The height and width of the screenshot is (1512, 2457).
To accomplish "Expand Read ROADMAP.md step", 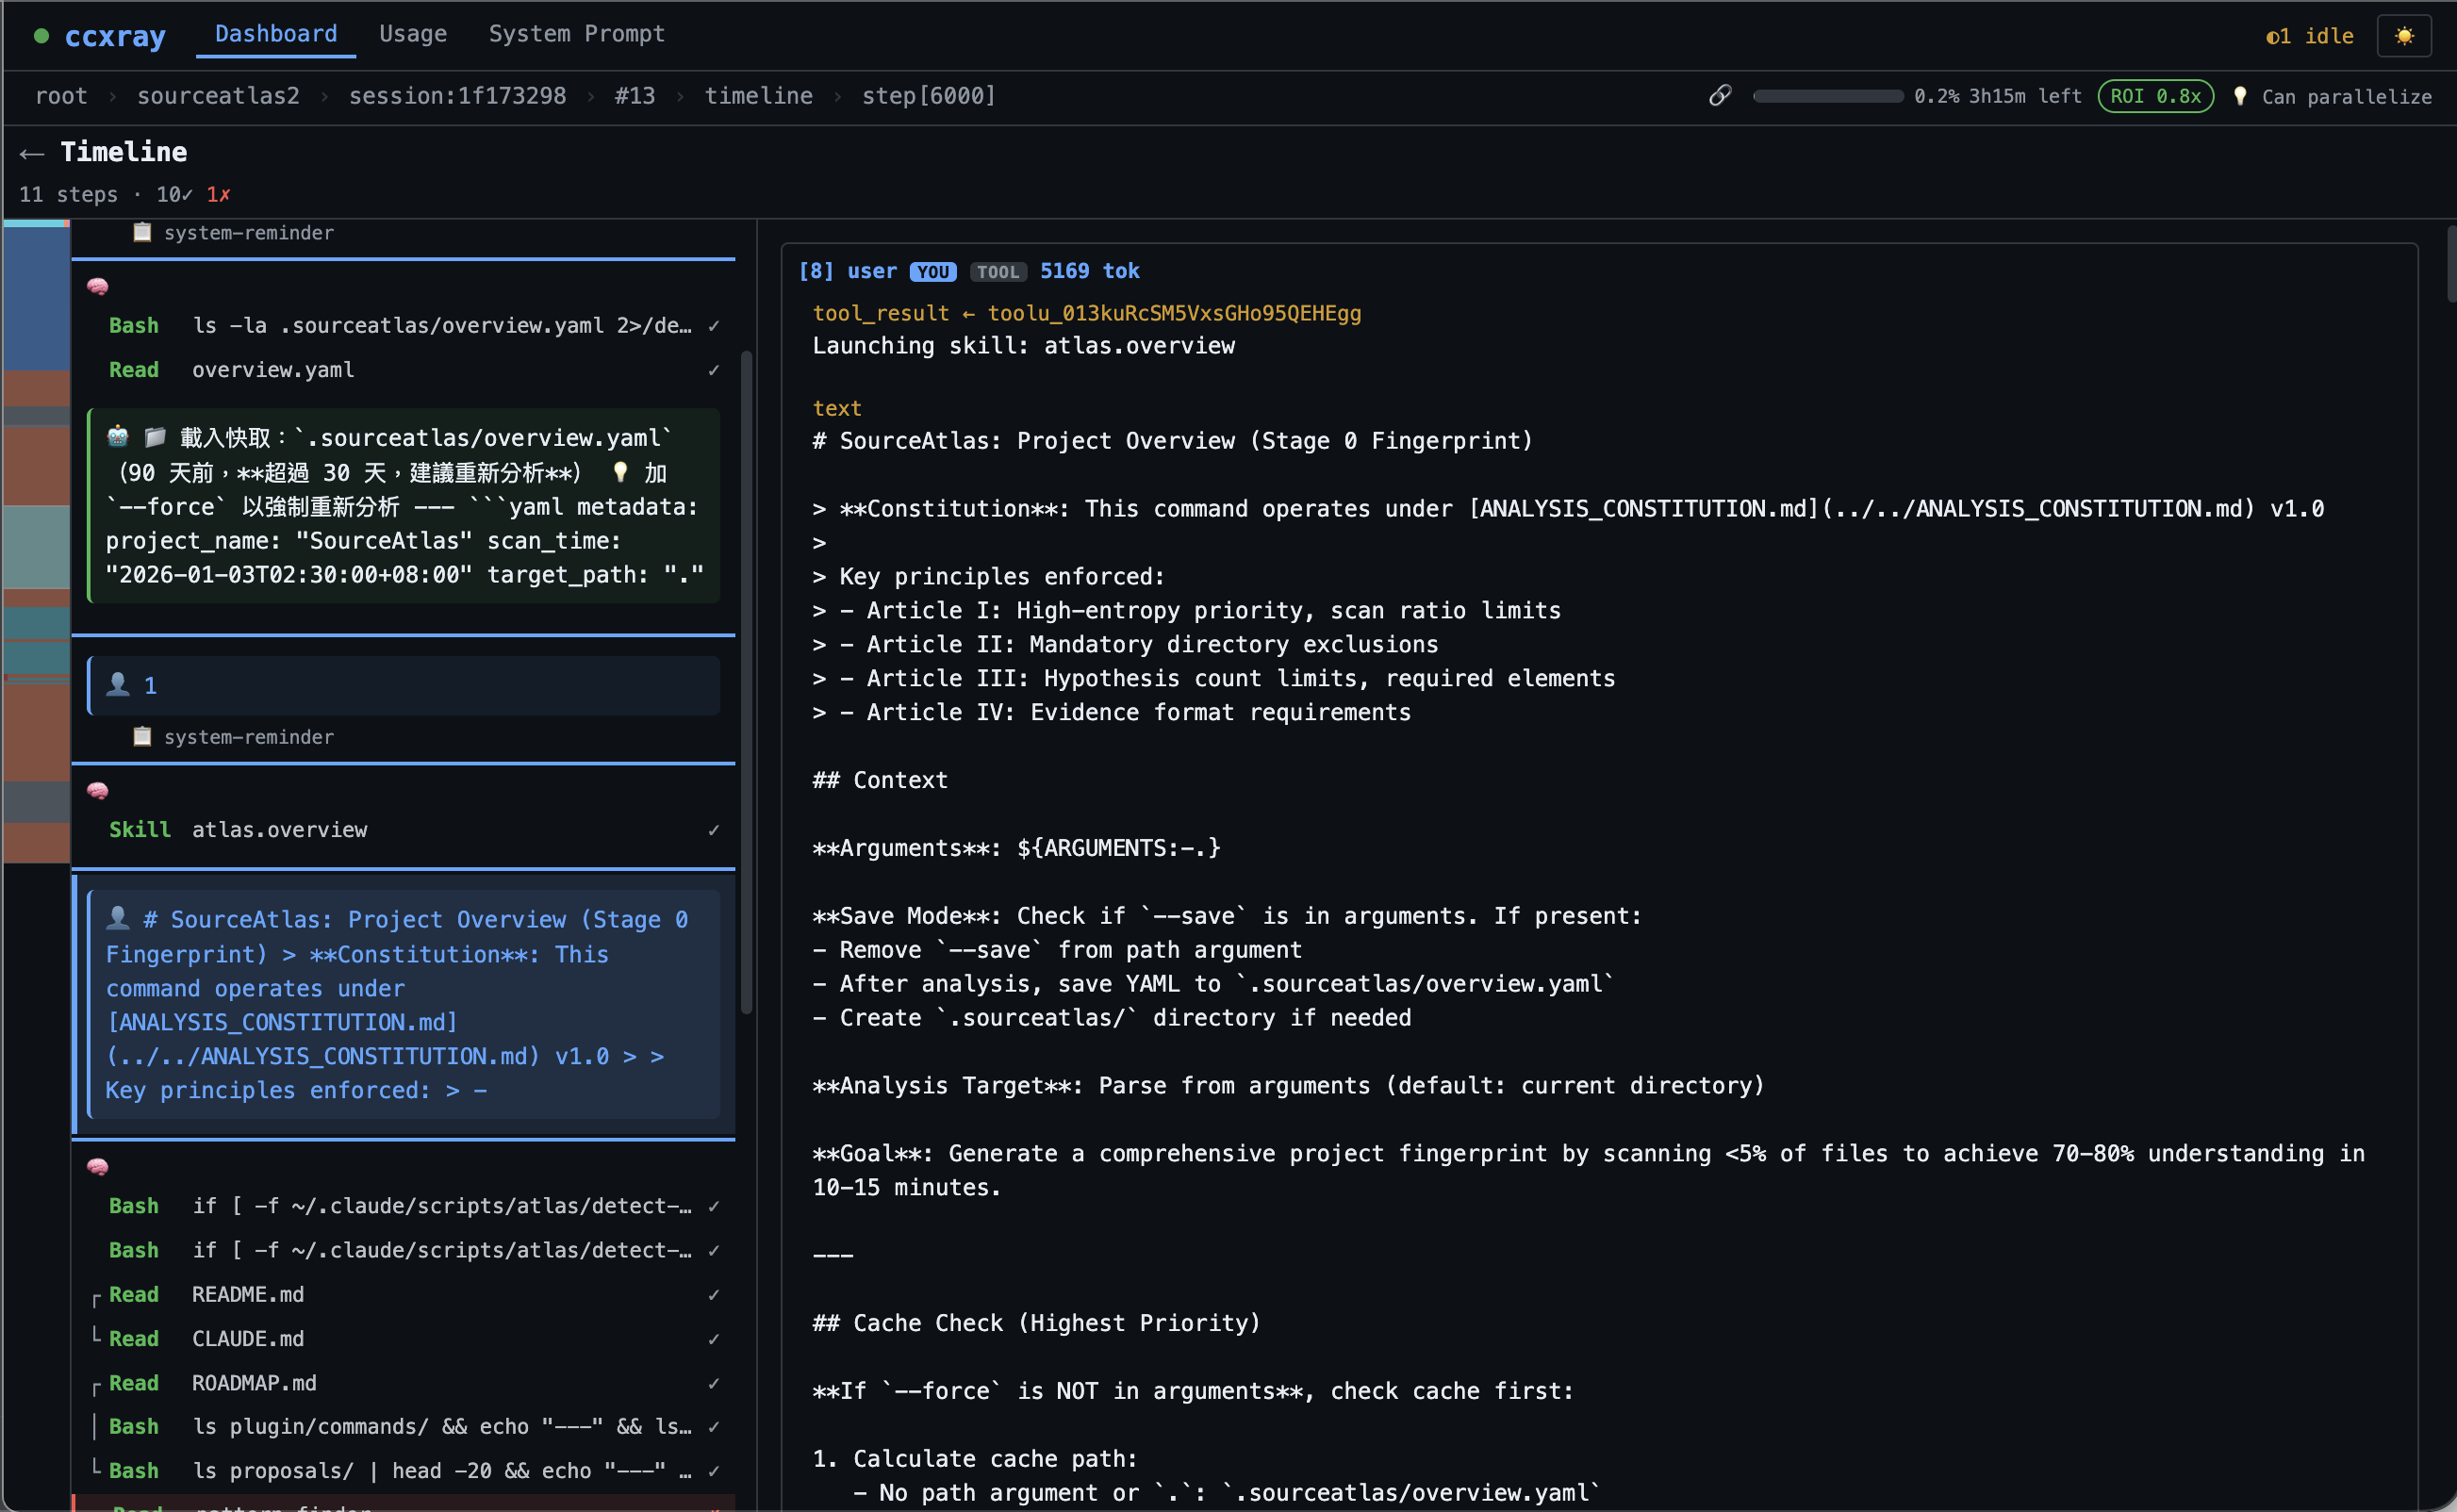I will pos(254,1383).
